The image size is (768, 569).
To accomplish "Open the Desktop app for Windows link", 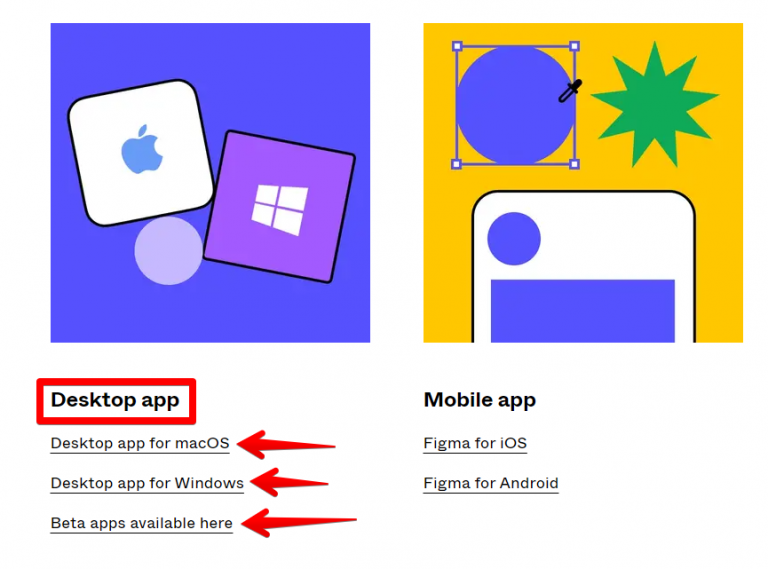I will click(x=147, y=483).
